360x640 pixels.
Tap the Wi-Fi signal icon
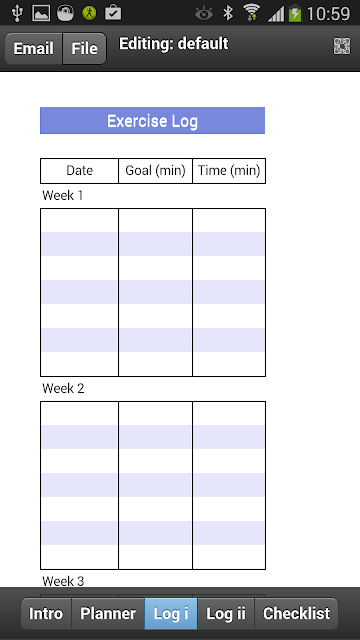point(251,13)
